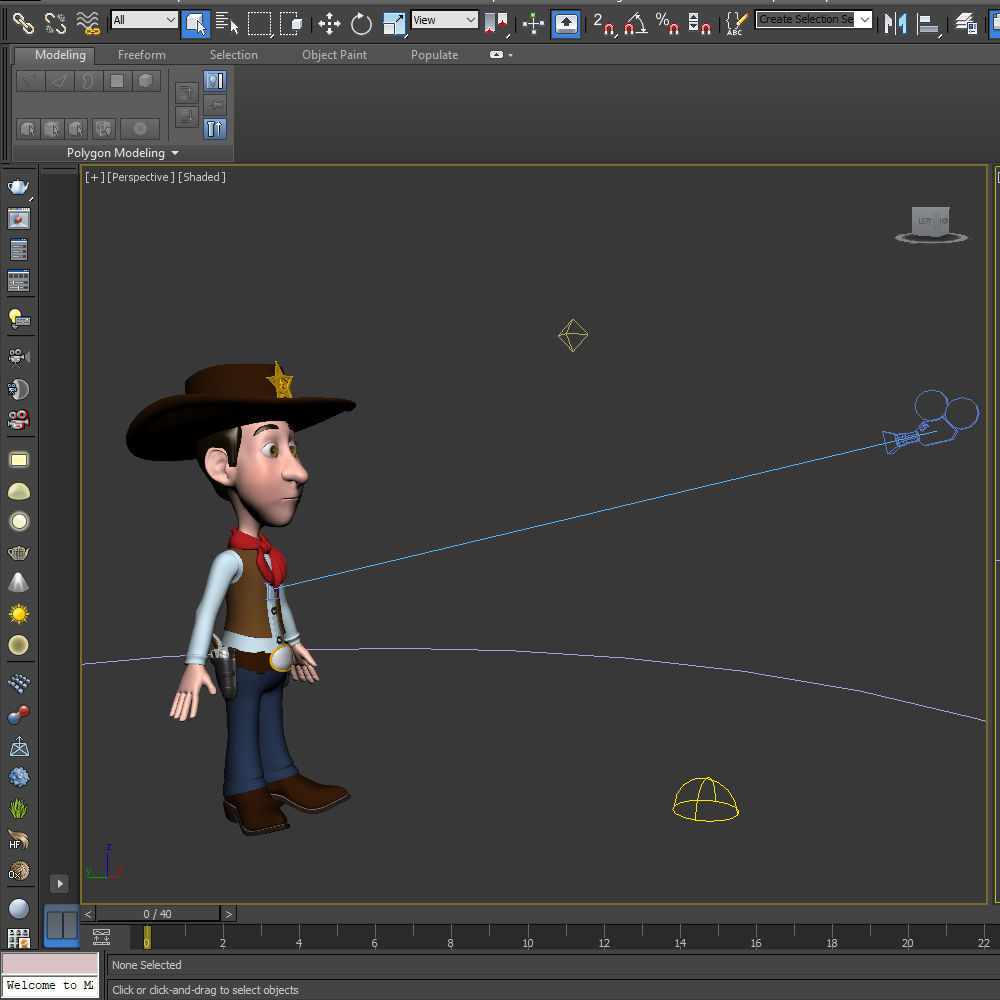
Task: Activate the Select and Move tool
Action: [329, 24]
